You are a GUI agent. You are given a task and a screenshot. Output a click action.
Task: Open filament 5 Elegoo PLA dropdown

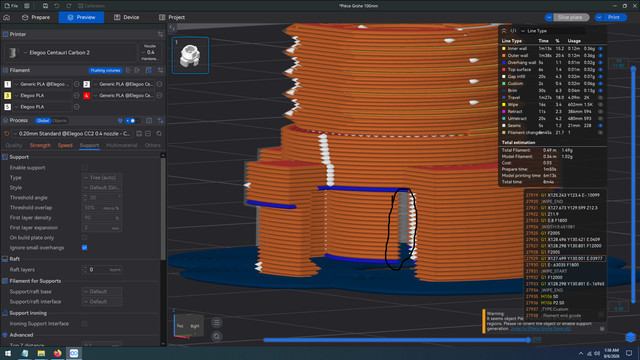[x=42, y=107]
